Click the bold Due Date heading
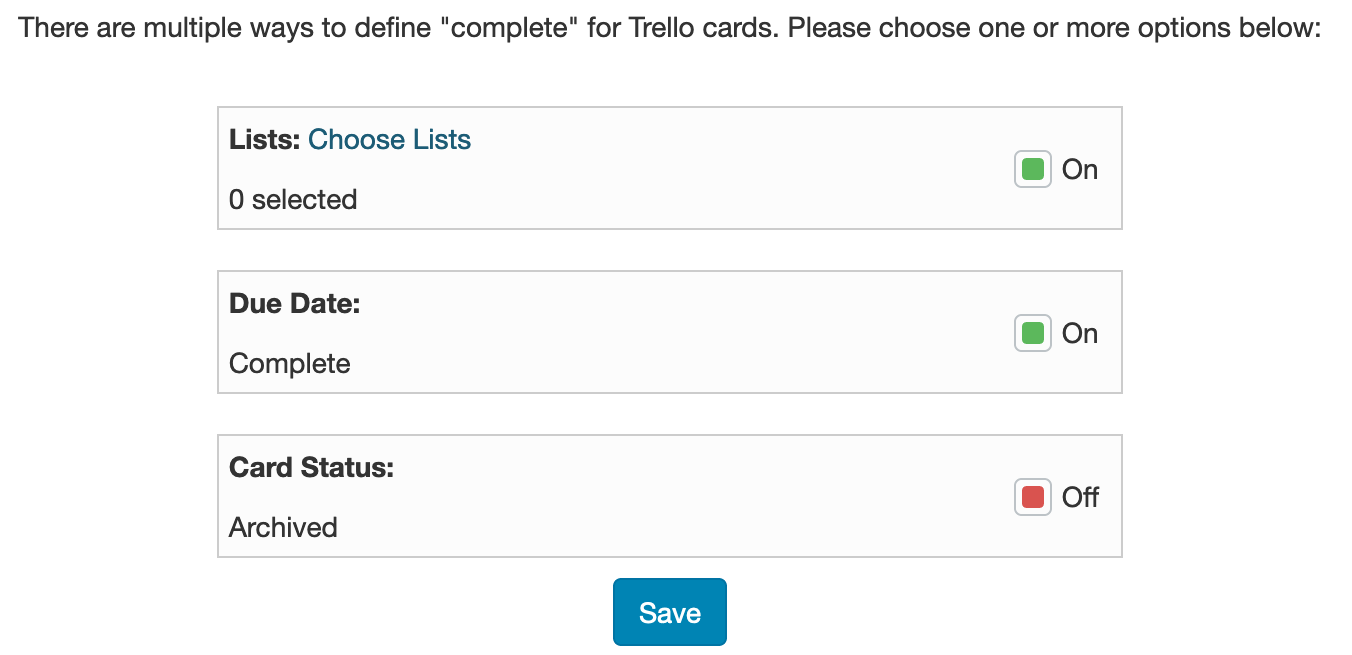The width and height of the screenshot is (1352, 655). [x=292, y=303]
